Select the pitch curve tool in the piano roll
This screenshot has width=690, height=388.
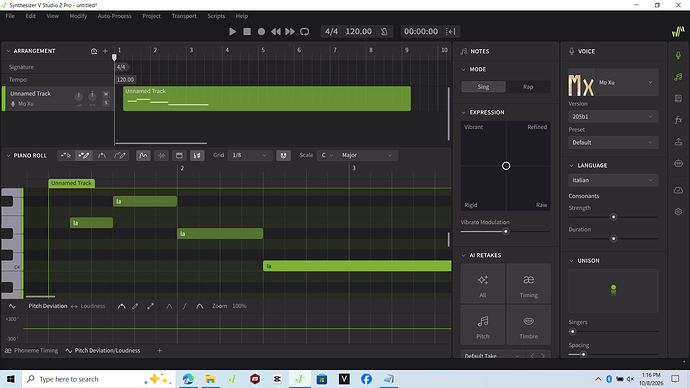102,155
